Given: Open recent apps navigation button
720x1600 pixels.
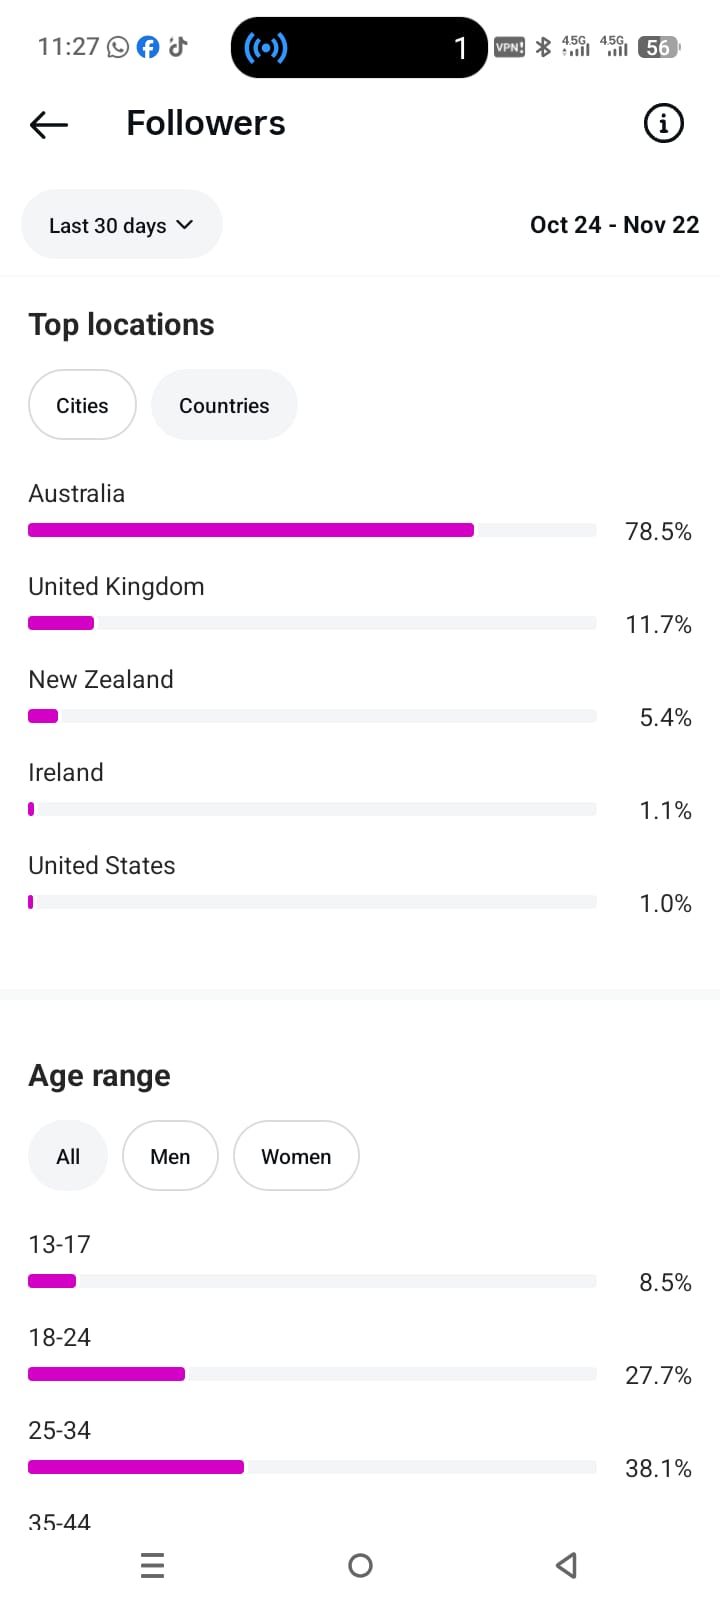Looking at the screenshot, I should (x=153, y=1565).
